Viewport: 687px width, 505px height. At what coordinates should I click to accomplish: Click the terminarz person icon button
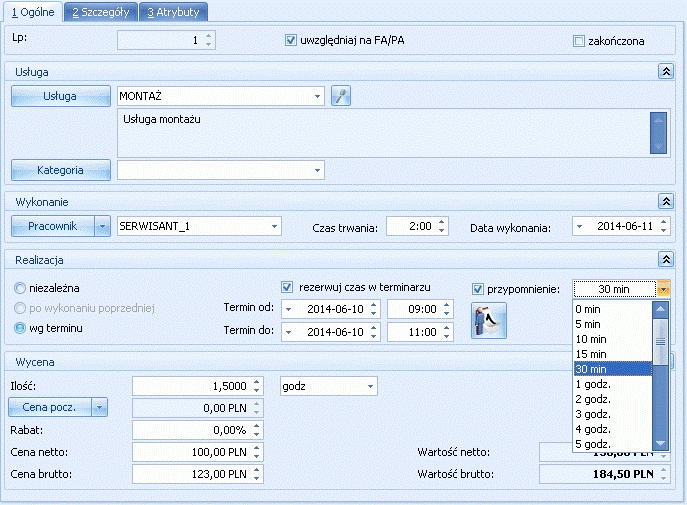click(x=489, y=321)
